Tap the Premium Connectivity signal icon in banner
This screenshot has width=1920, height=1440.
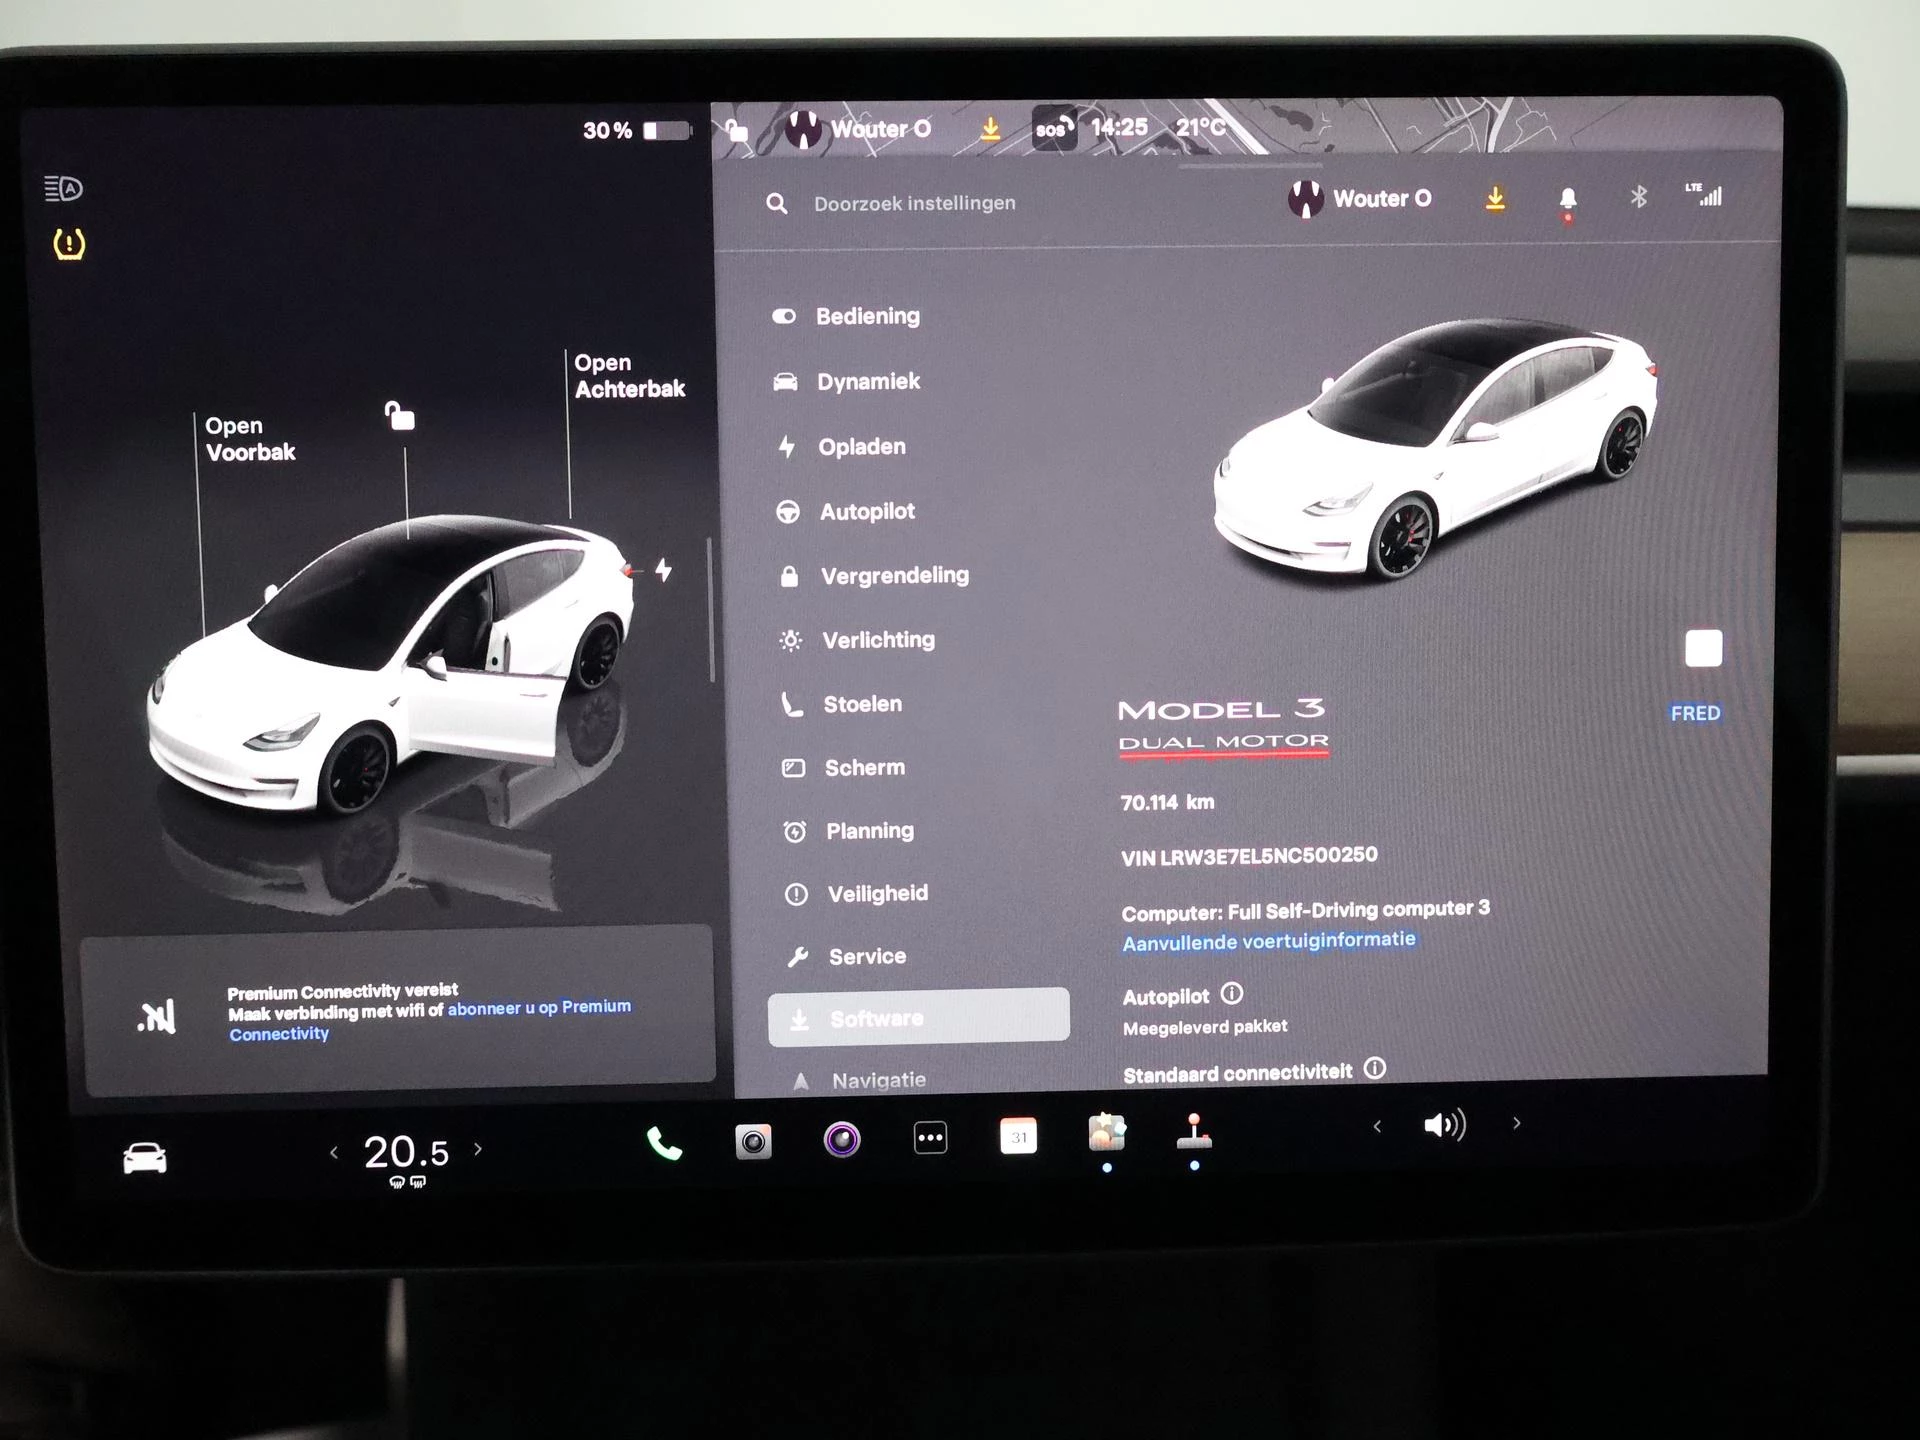pyautogui.click(x=157, y=1017)
